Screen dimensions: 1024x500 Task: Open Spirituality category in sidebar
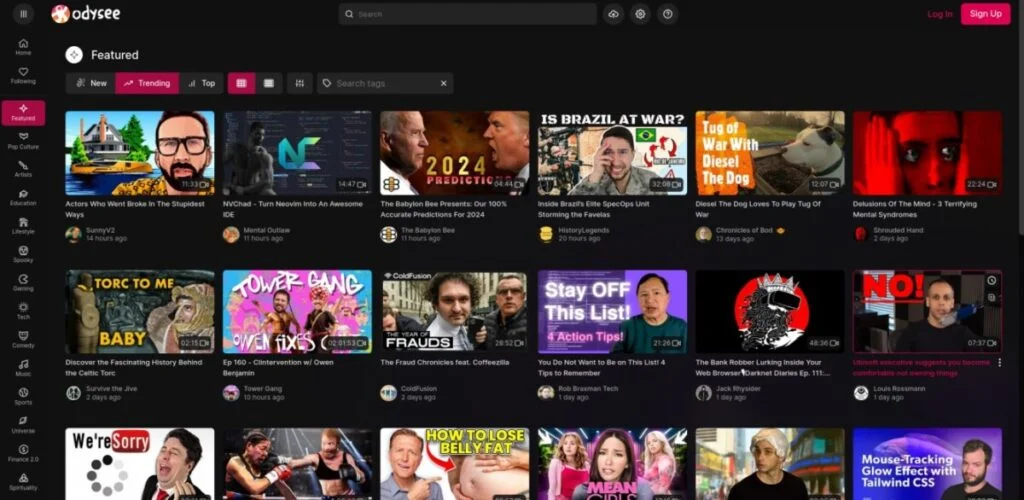(x=24, y=482)
